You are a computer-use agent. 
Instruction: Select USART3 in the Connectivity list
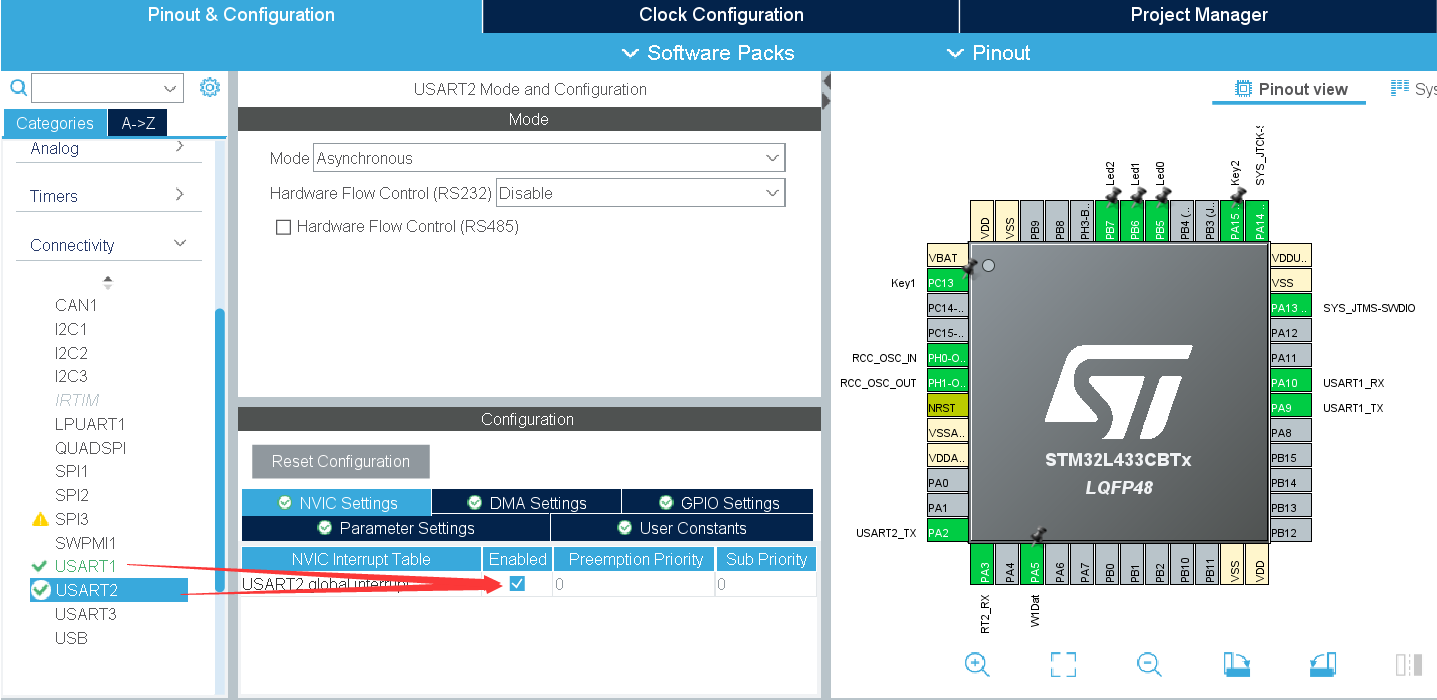click(86, 614)
